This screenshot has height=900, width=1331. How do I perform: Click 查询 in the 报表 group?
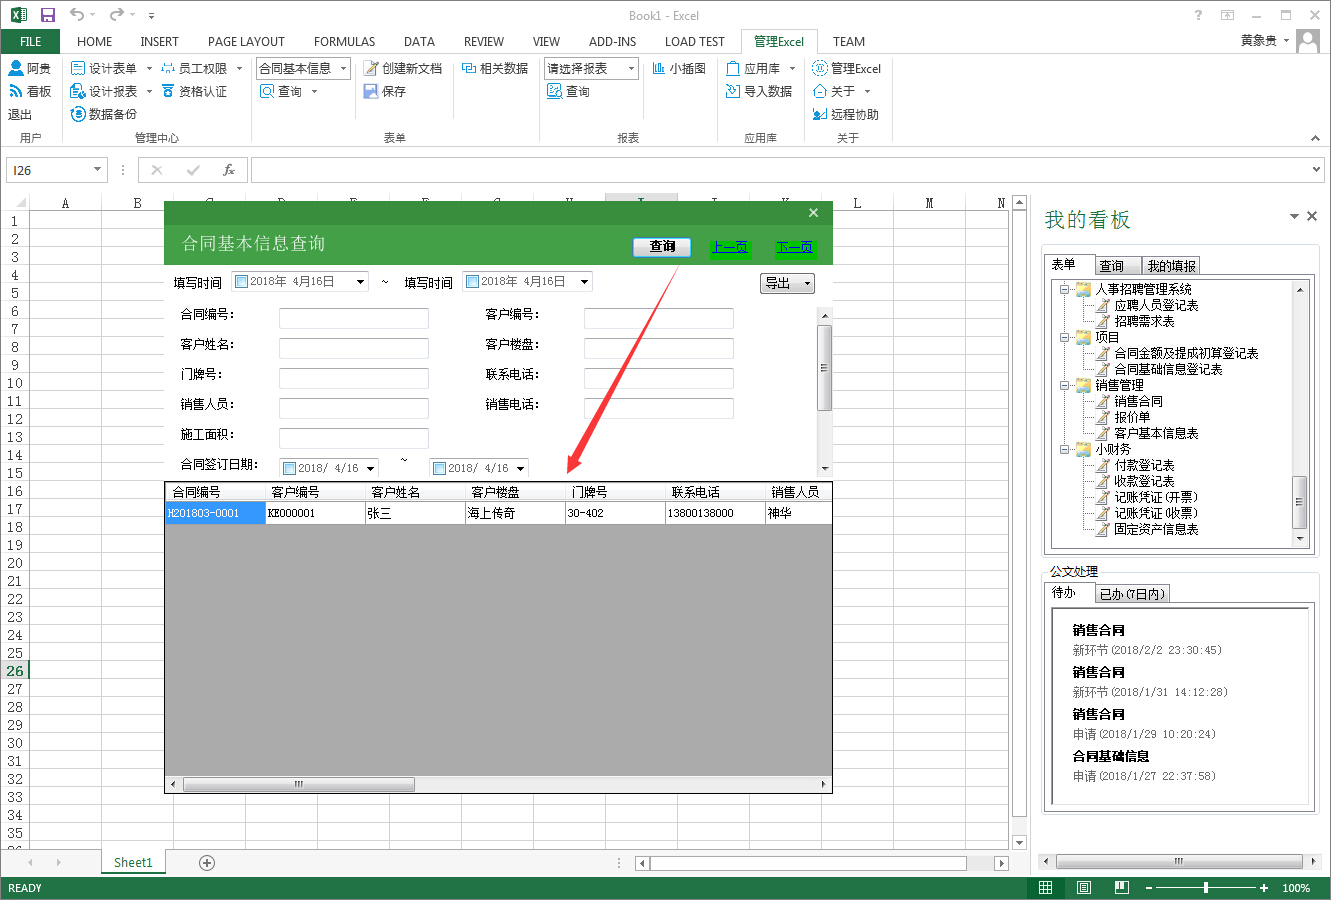pyautogui.click(x=568, y=91)
